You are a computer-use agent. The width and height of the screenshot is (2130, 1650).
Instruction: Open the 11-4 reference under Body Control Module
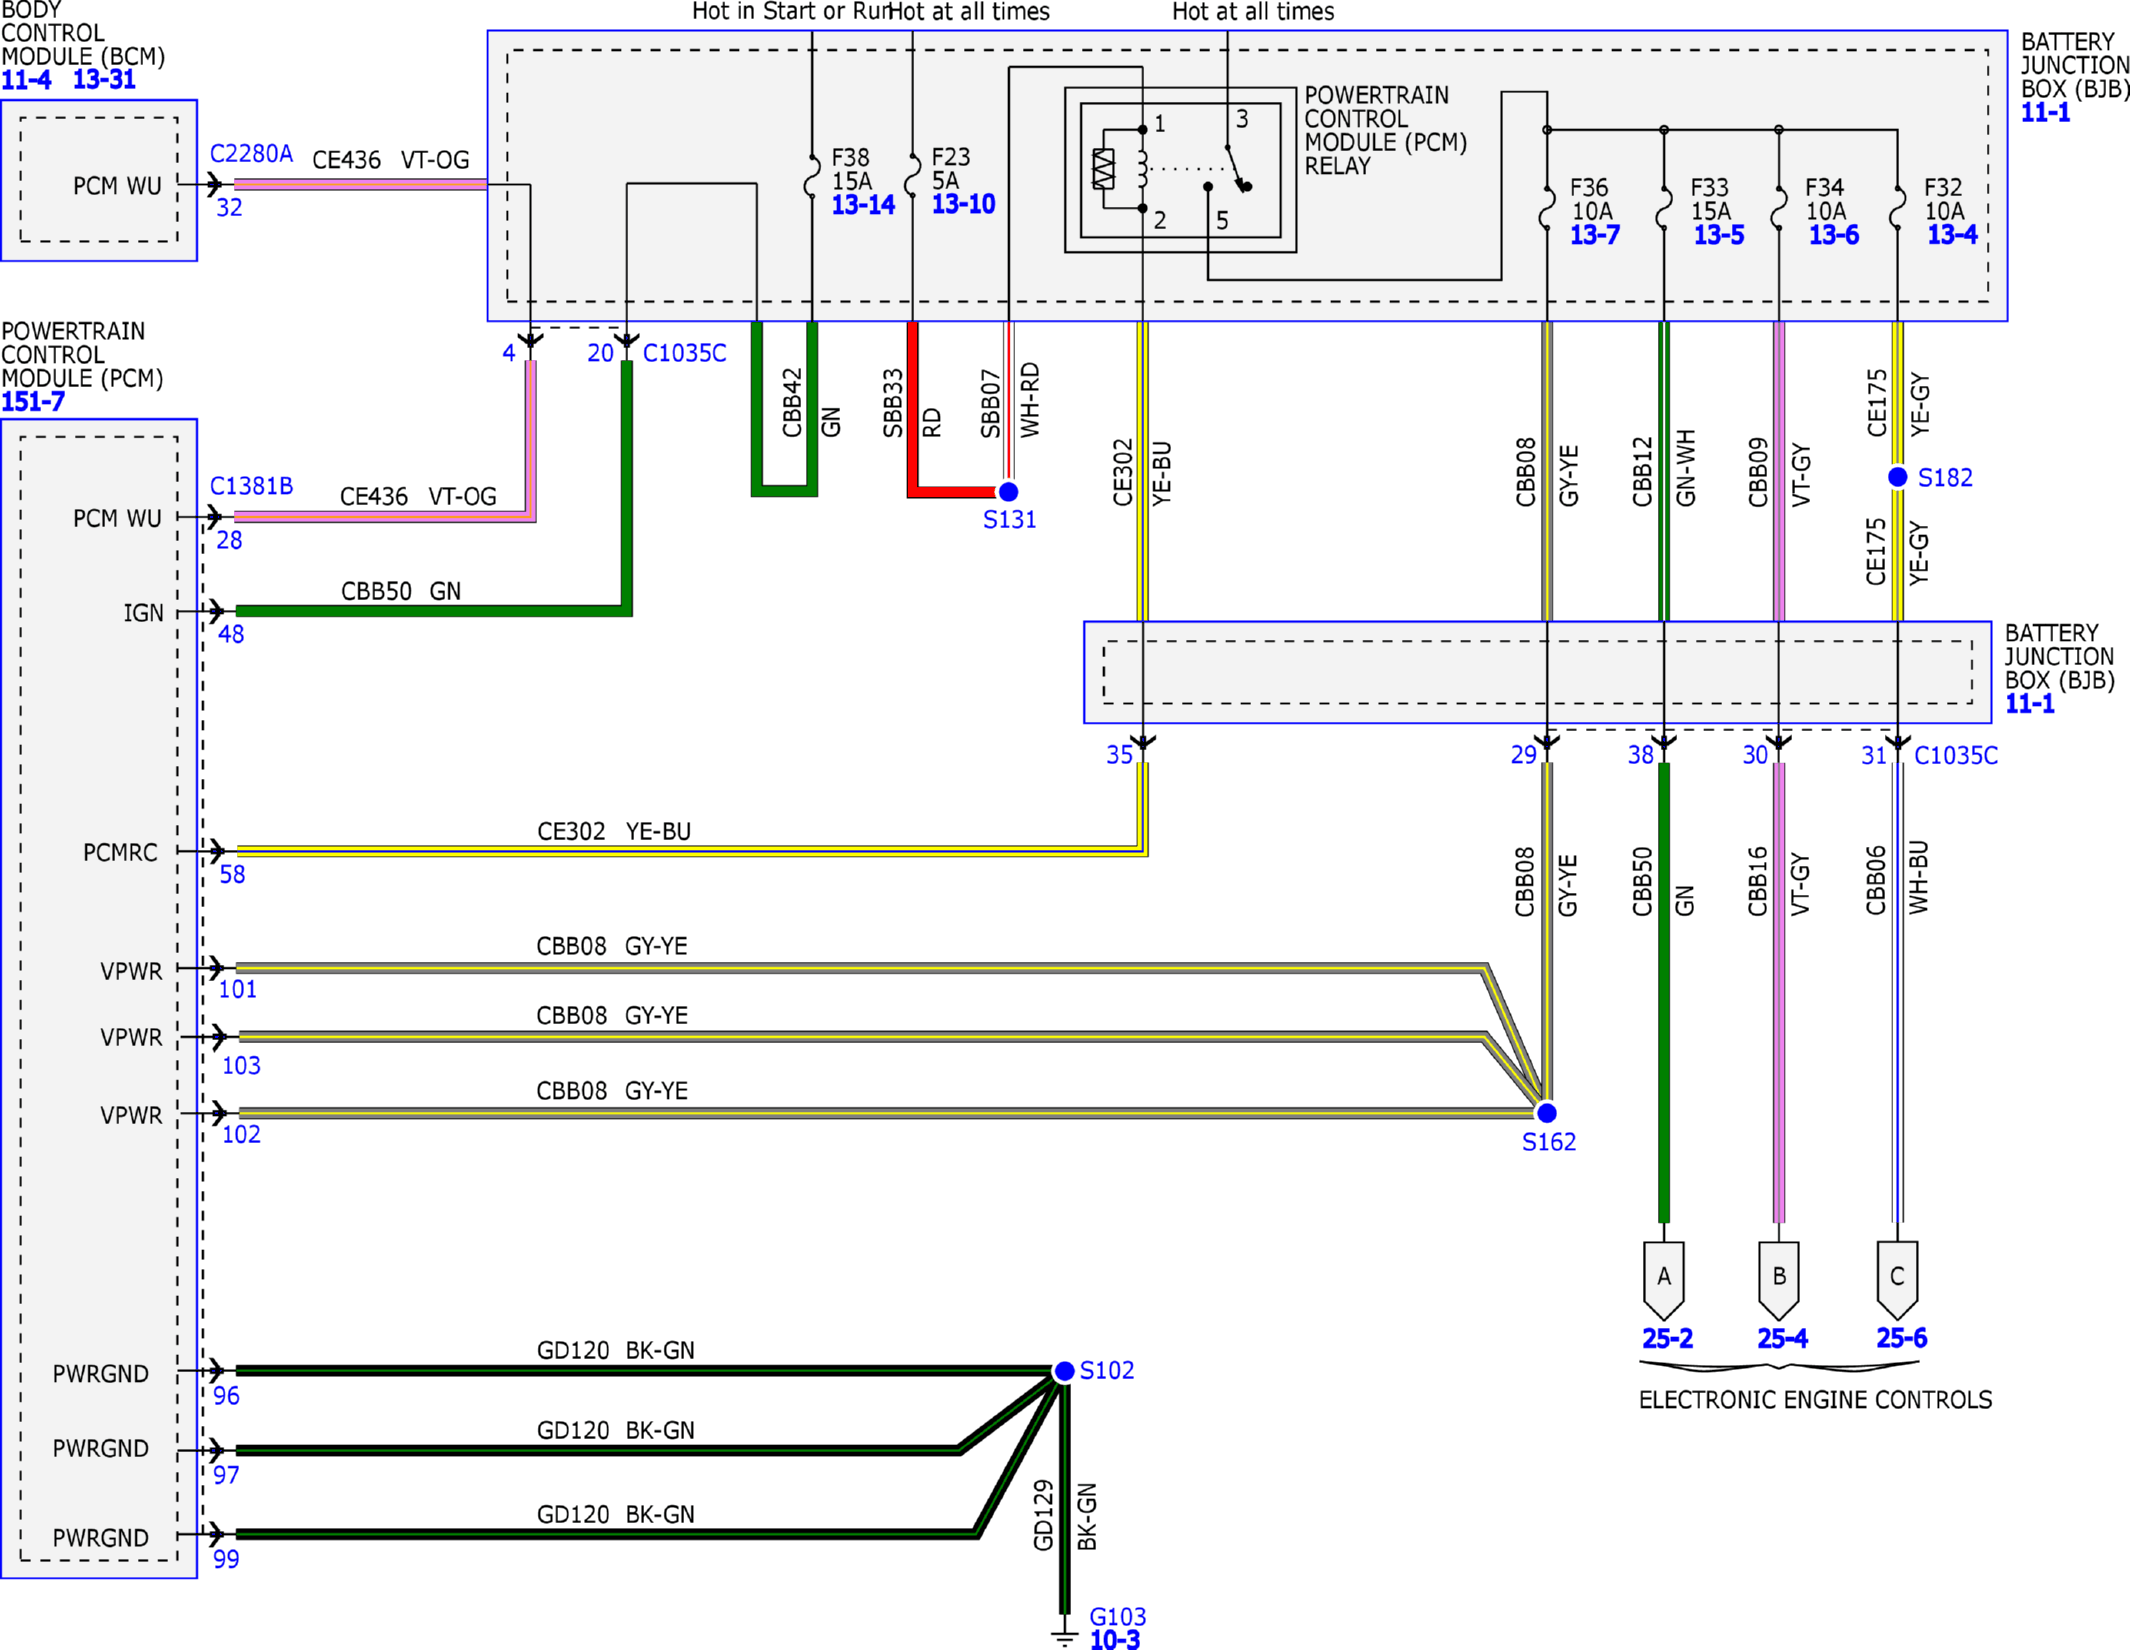(x=26, y=80)
